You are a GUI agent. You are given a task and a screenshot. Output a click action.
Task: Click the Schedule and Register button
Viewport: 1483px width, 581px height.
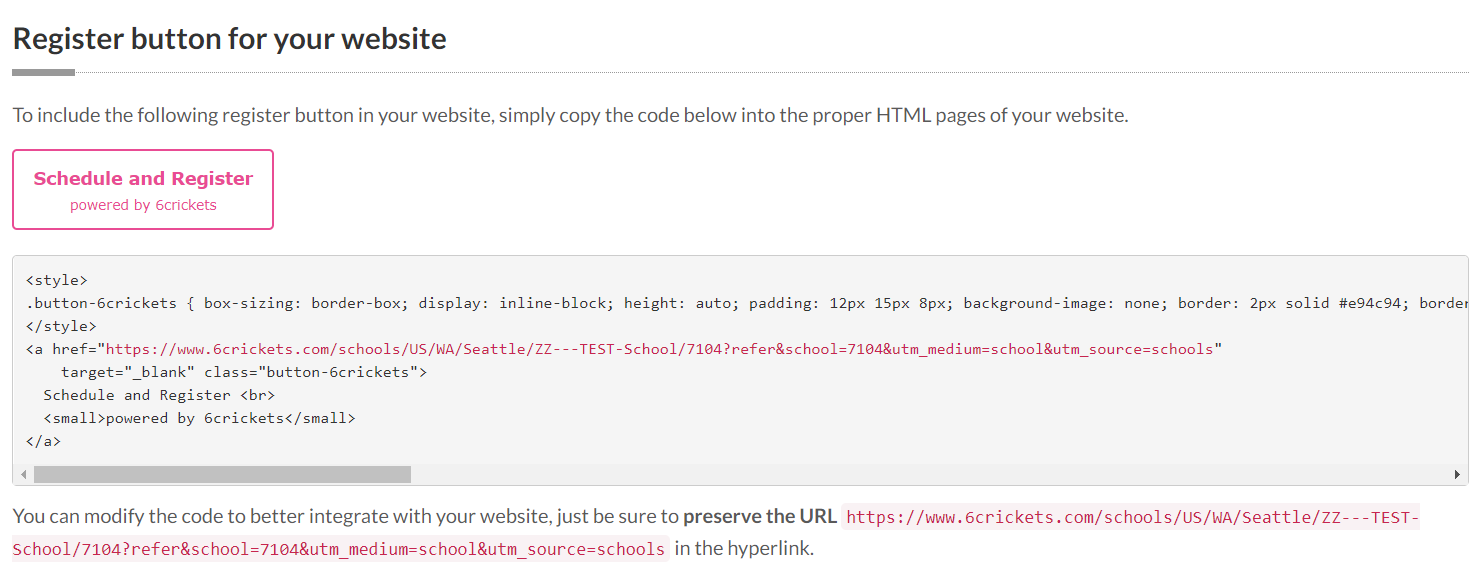coord(143,180)
